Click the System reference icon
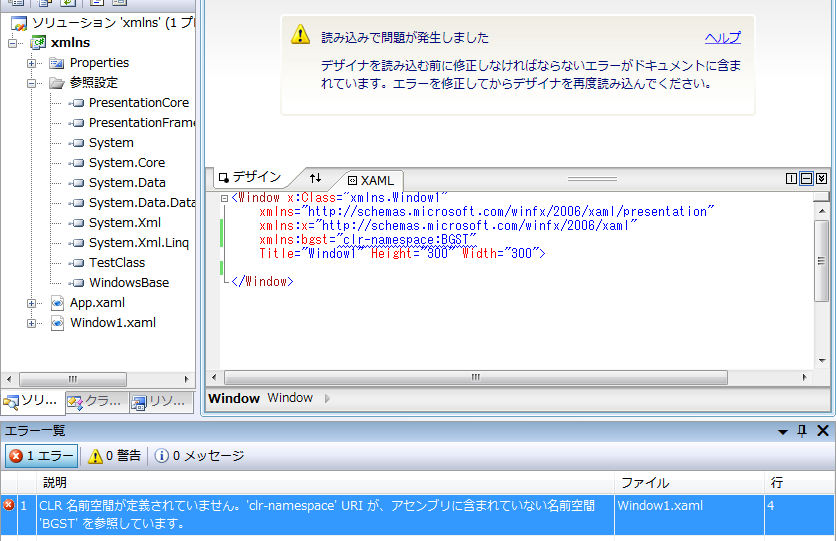The image size is (836, 541). pos(77,143)
